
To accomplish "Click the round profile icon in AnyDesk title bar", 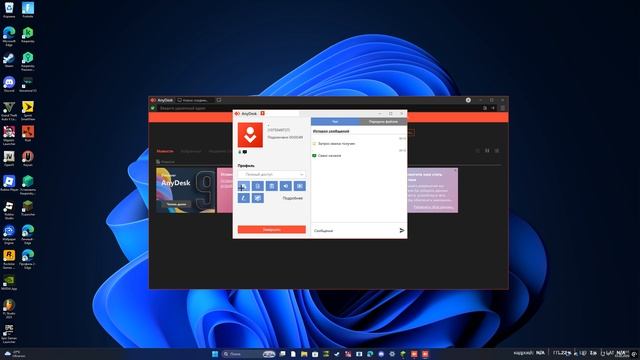I will click(468, 100).
